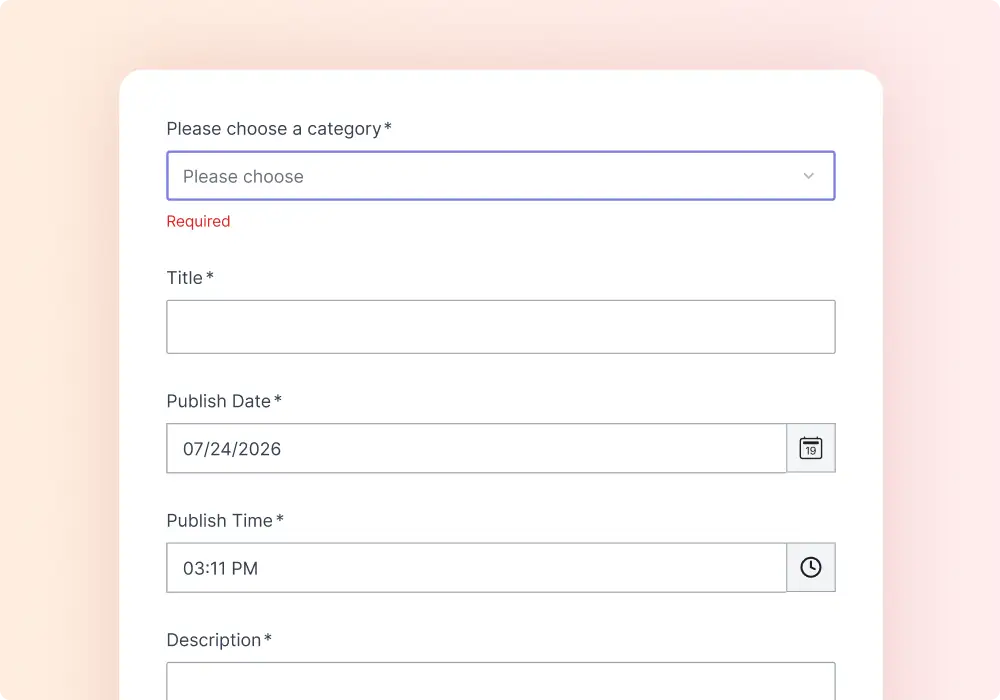Viewport: 1000px width, 700px height.
Task: Click into the Publish Time field
Action: coord(476,567)
